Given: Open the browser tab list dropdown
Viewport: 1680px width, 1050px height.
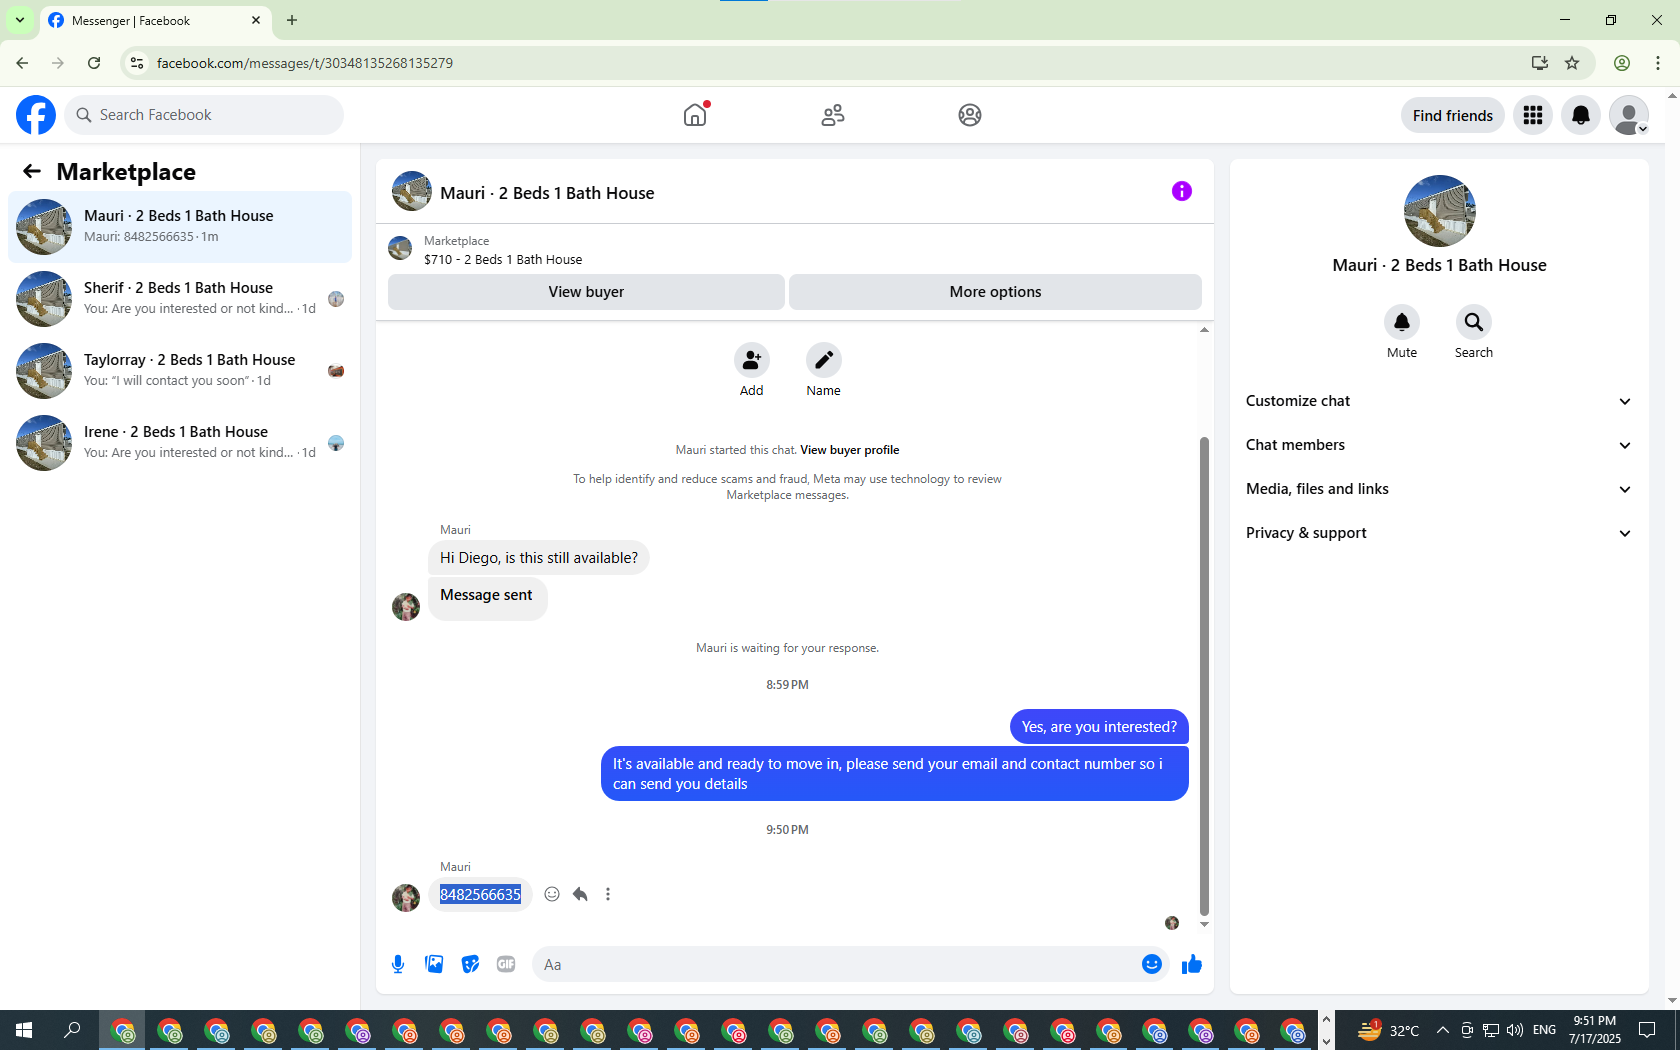Looking at the screenshot, I should pos(20,20).
